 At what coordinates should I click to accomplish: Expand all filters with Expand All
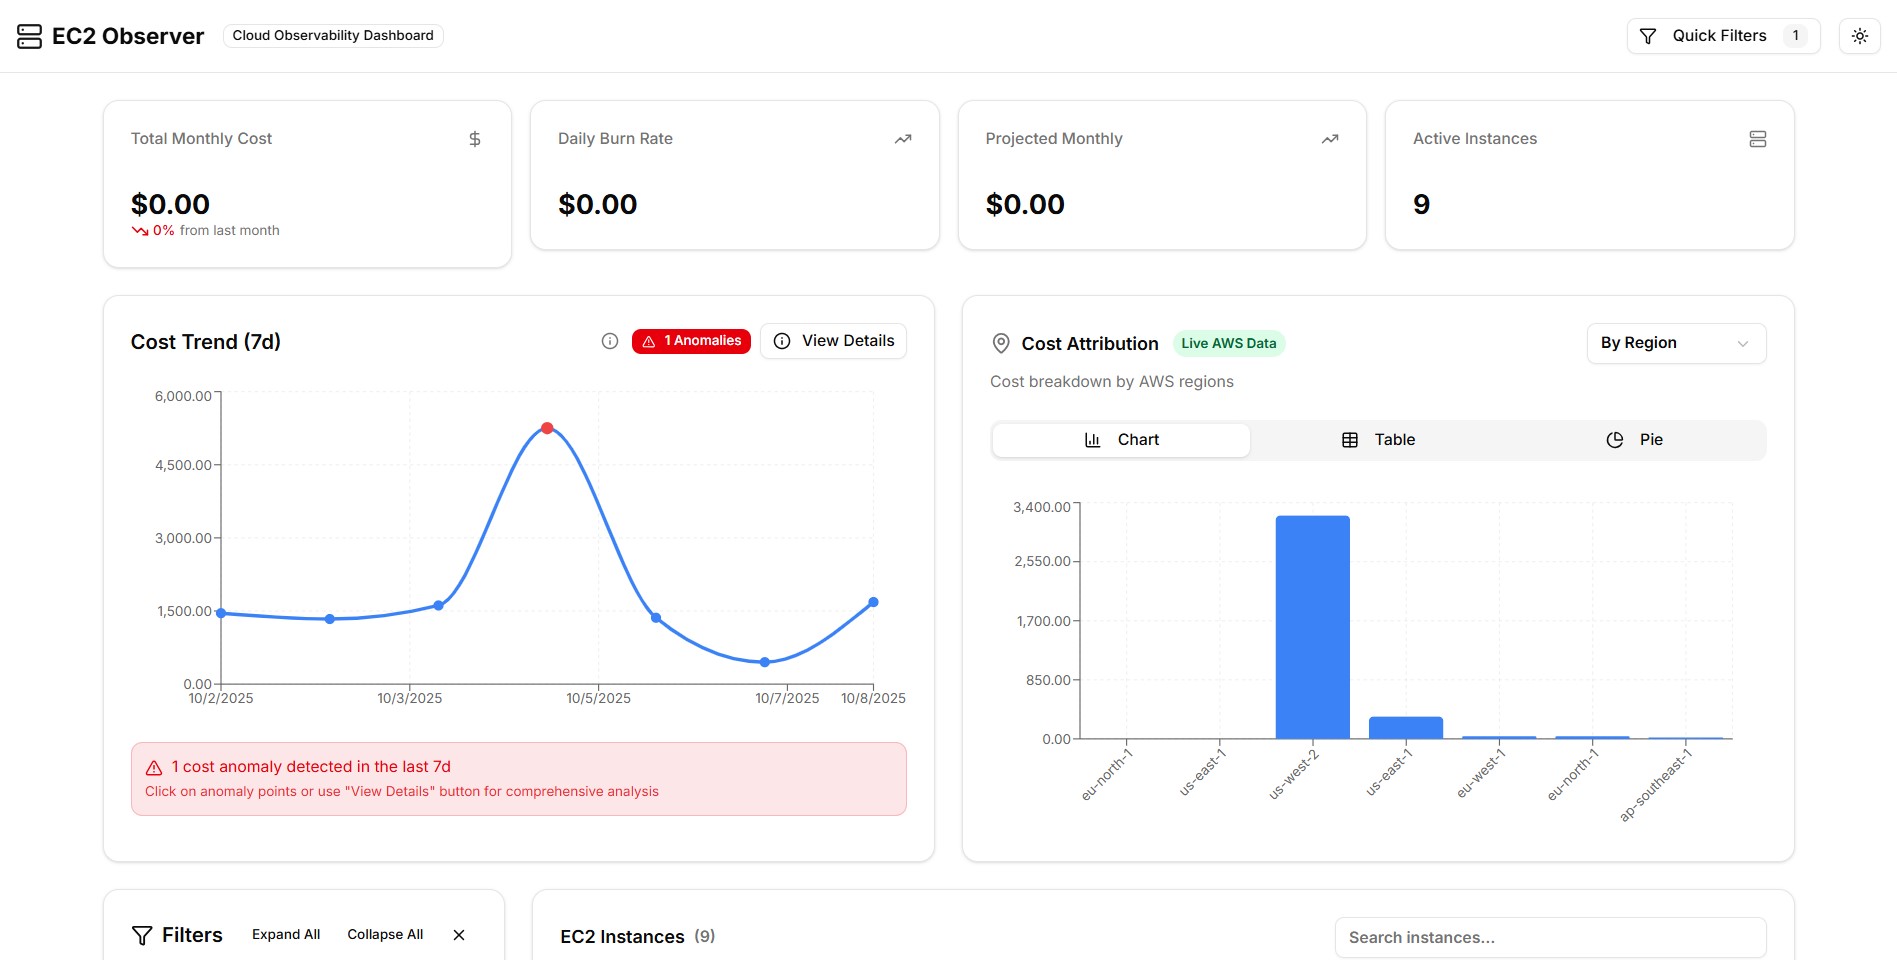(286, 934)
